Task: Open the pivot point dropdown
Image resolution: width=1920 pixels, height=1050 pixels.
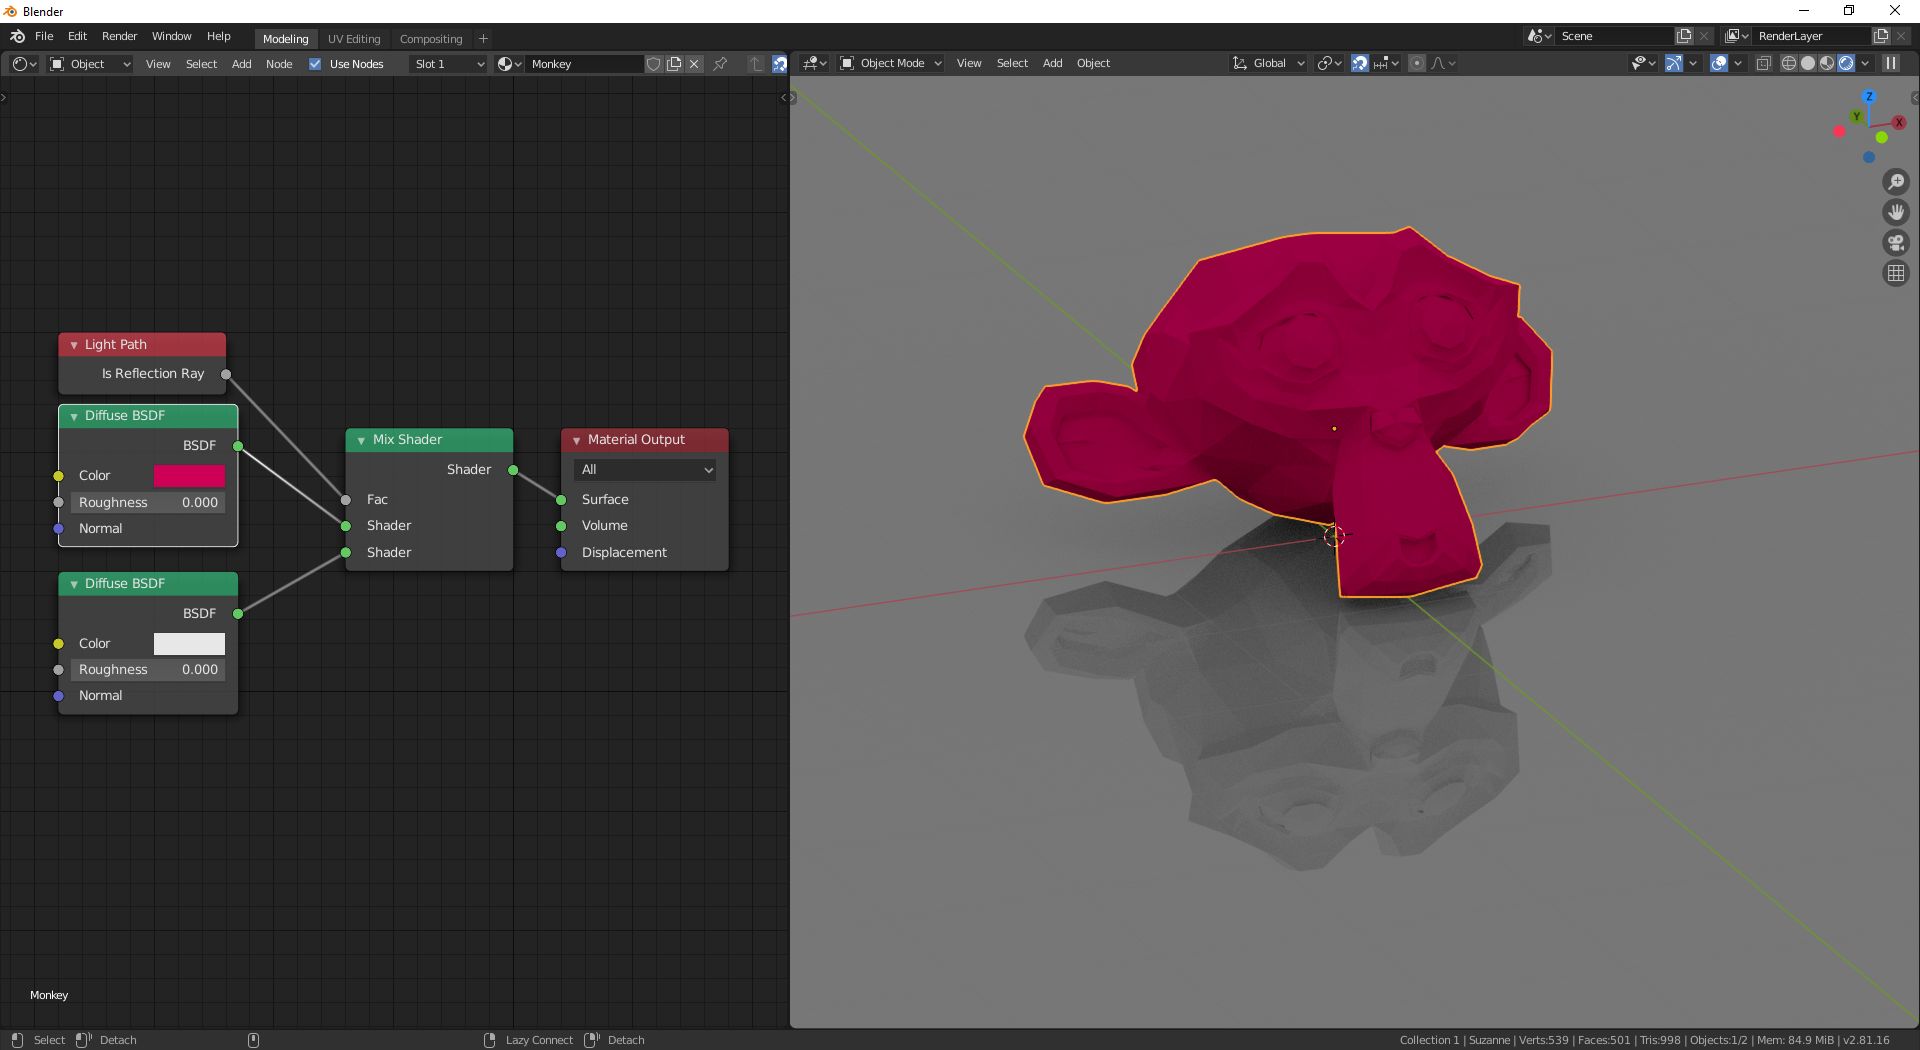Action: pyautogui.click(x=1329, y=63)
